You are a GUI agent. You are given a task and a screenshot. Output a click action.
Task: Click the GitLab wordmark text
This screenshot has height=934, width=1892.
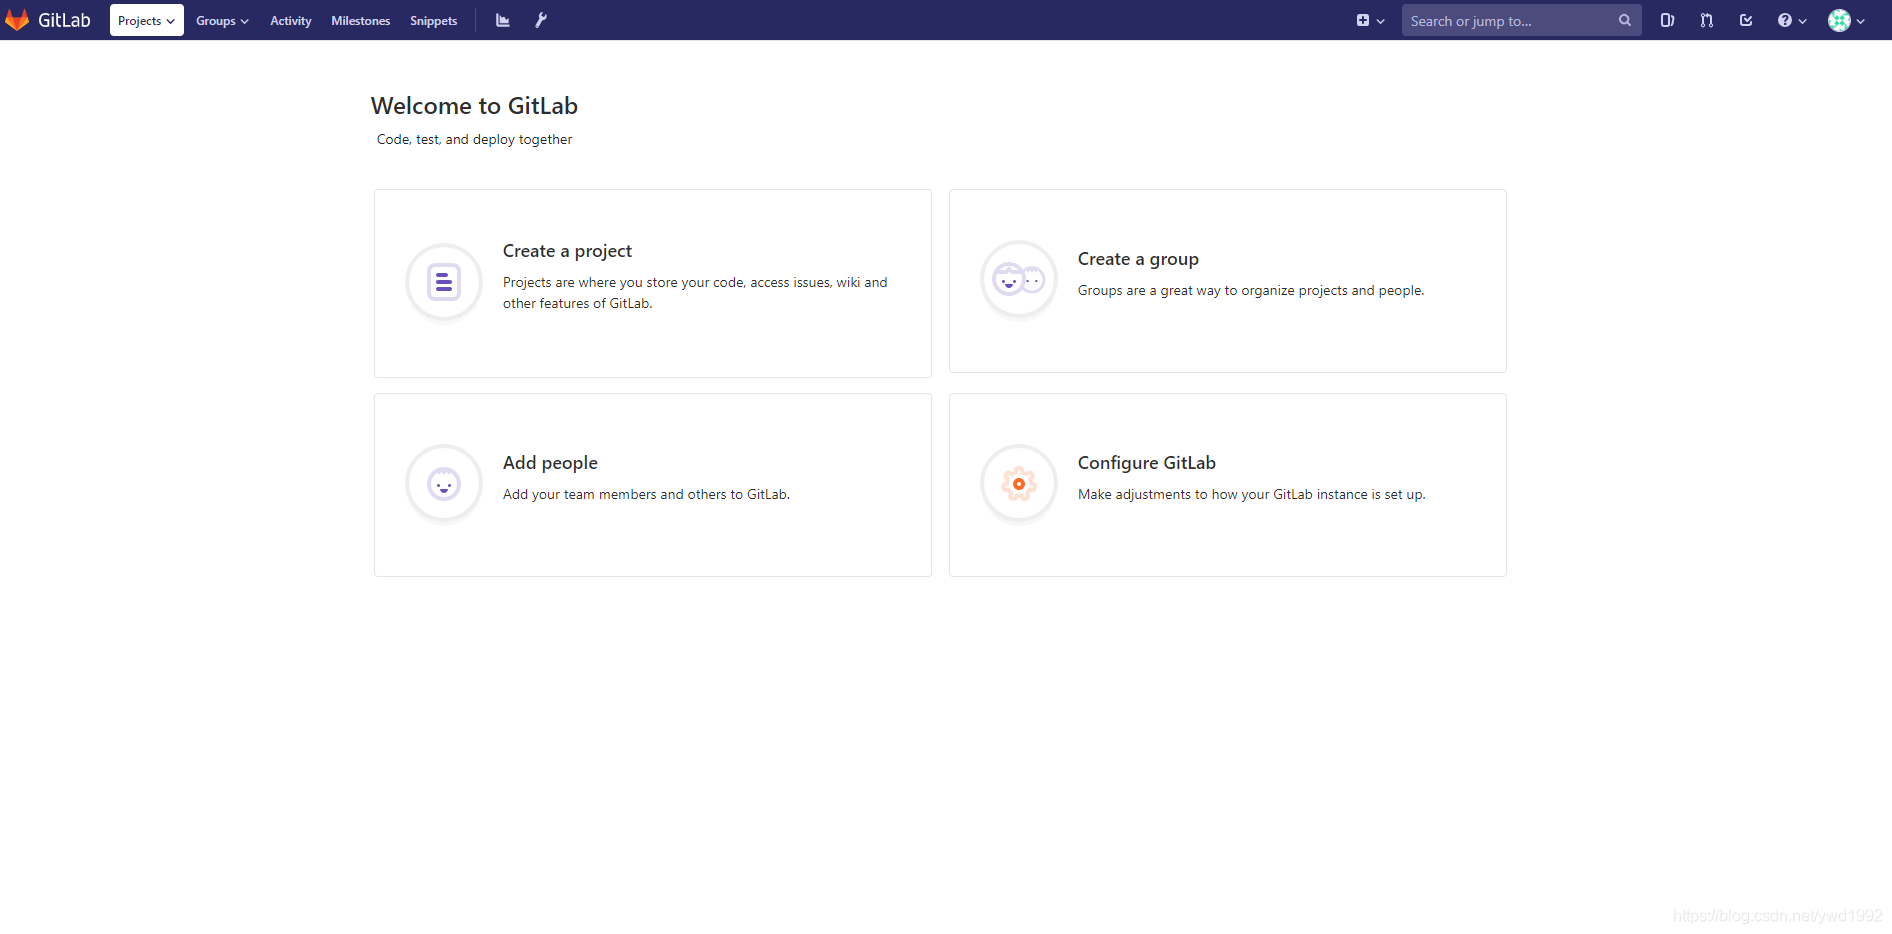(64, 20)
